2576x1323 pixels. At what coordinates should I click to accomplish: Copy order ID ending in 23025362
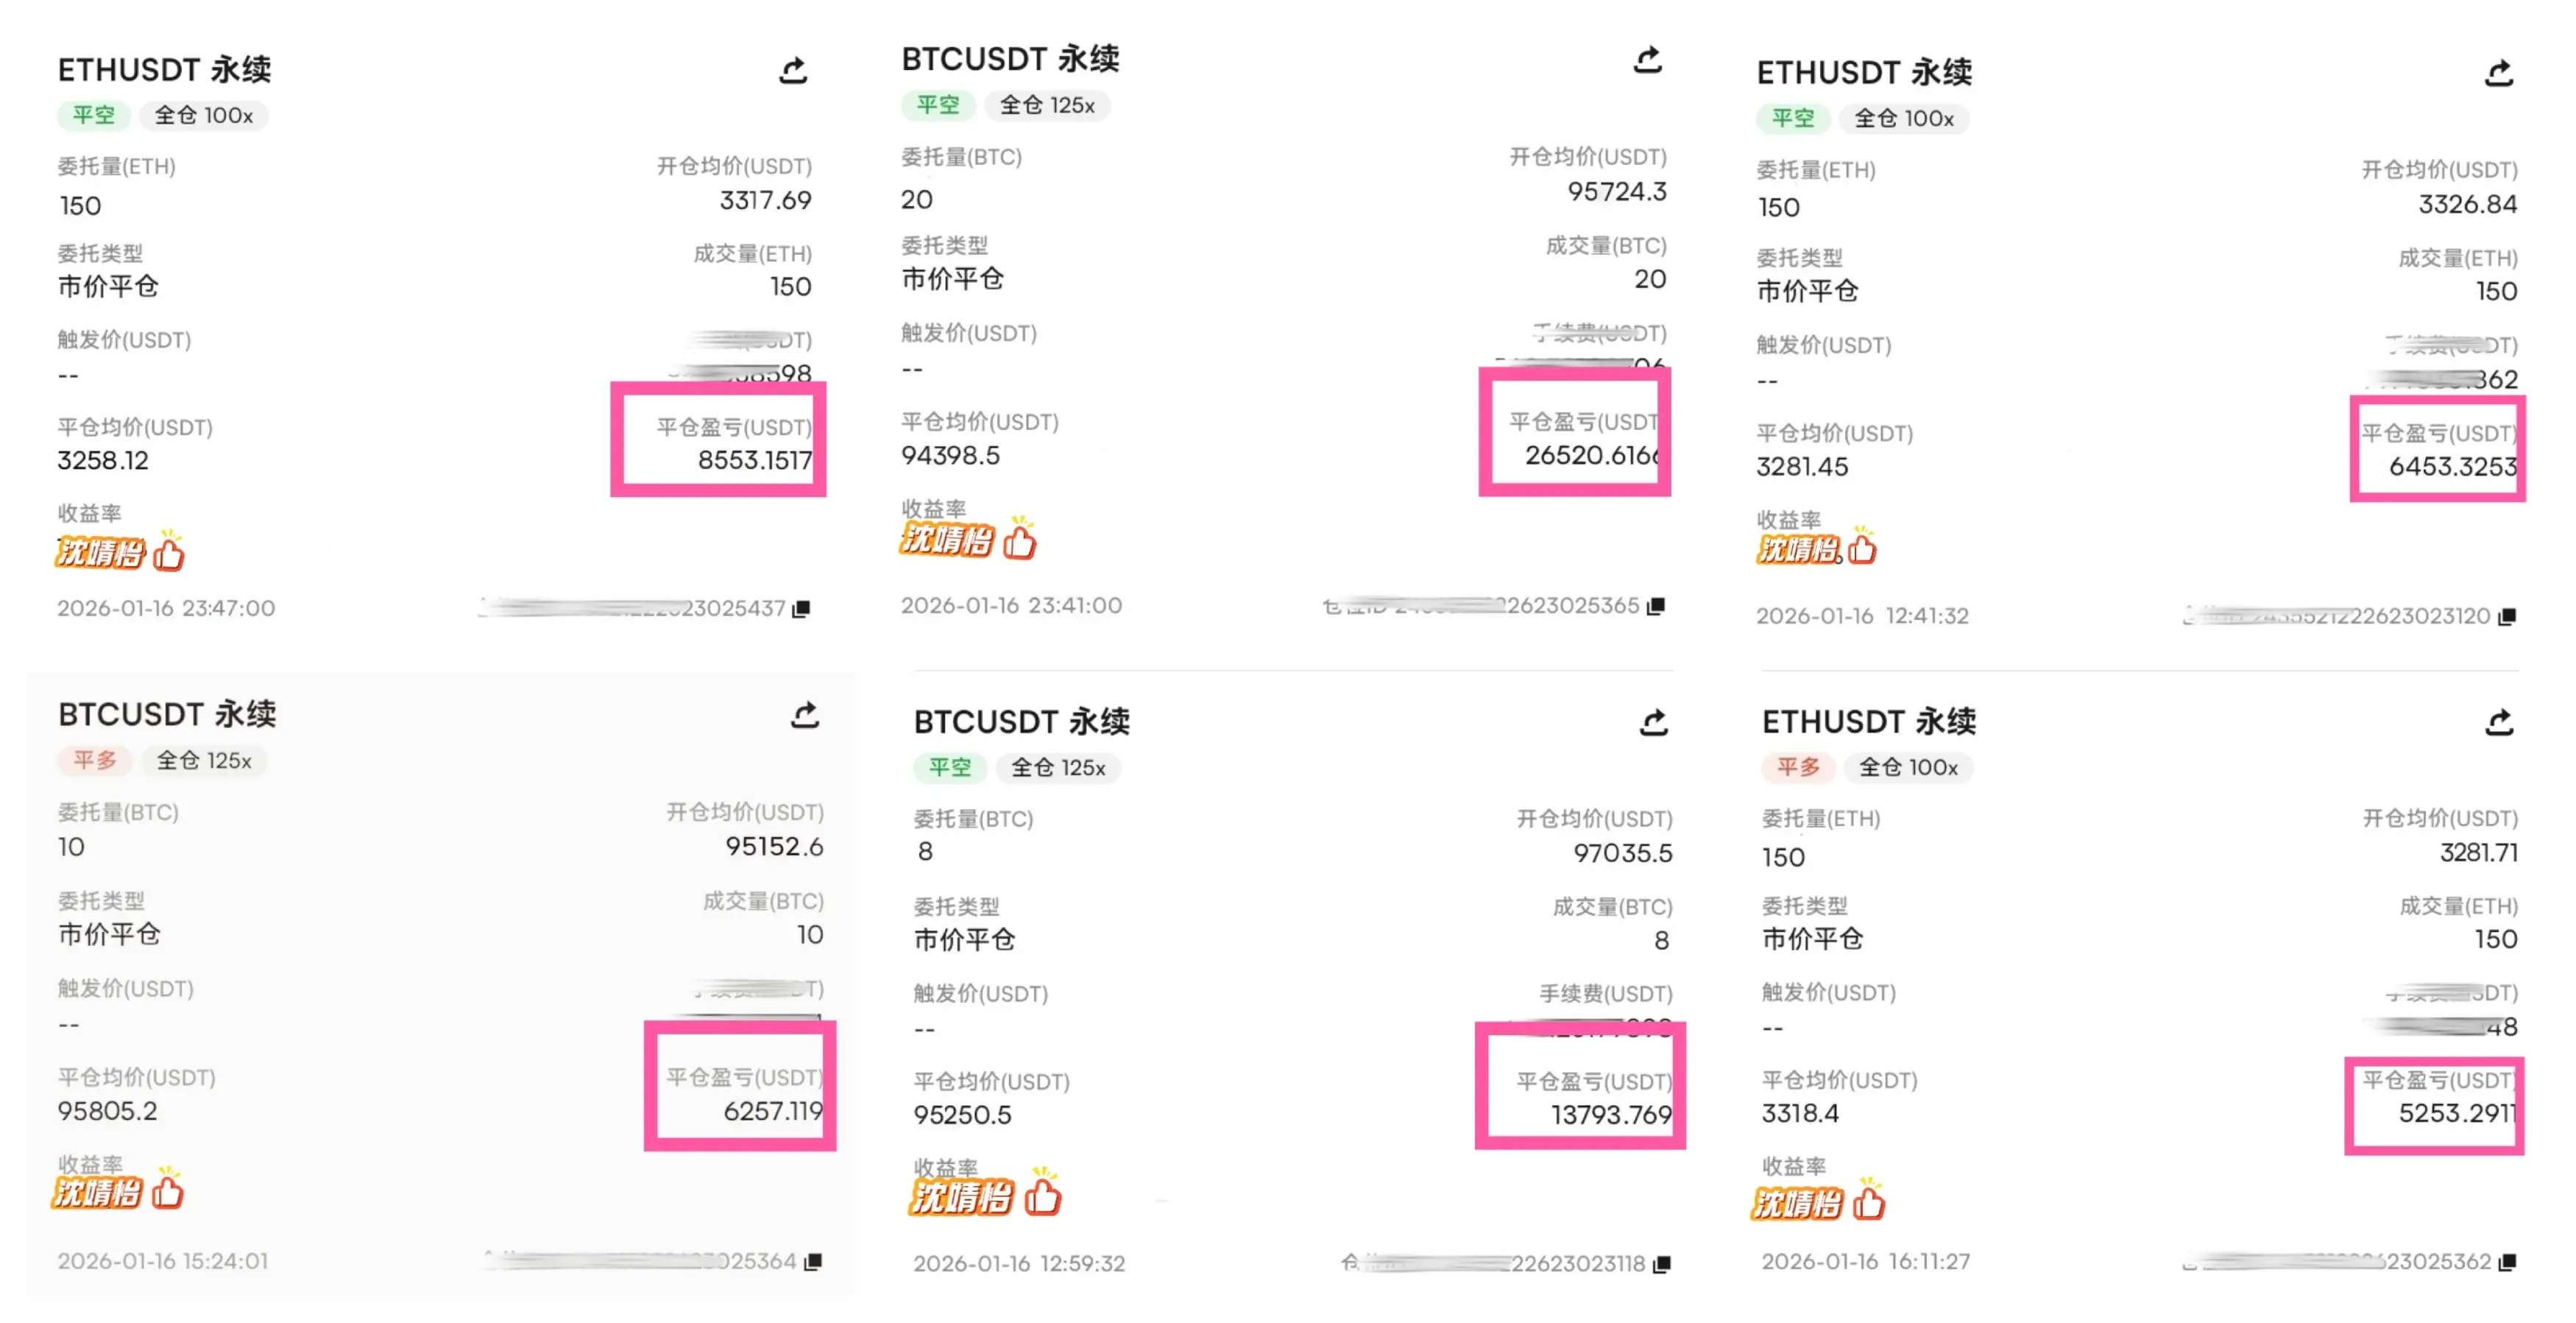2506,1263
